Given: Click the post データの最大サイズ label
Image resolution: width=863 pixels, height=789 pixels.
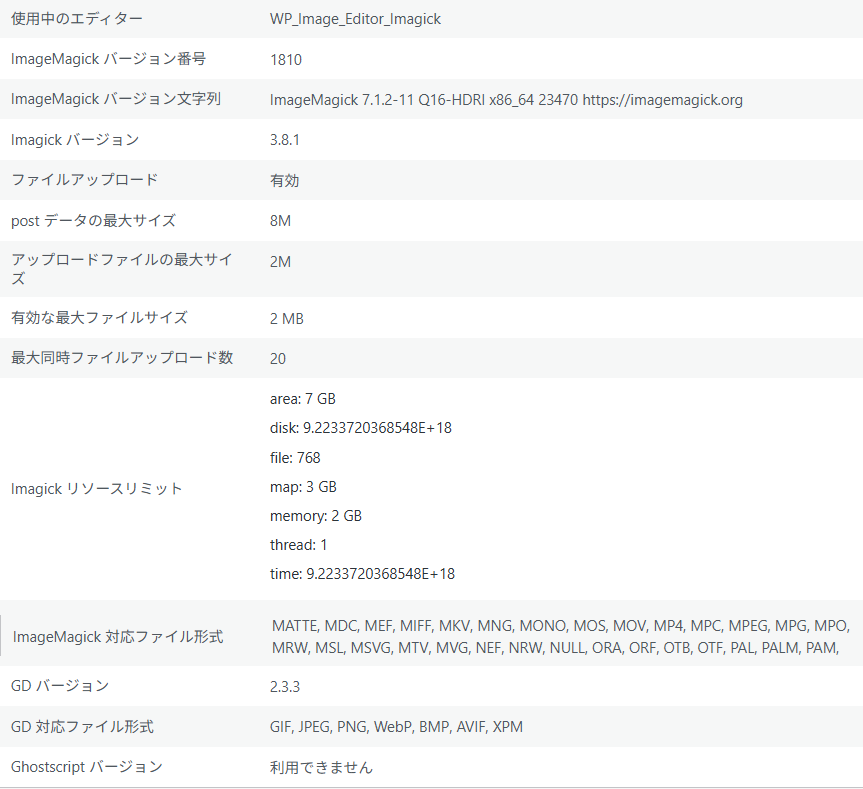Looking at the screenshot, I should [93, 221].
